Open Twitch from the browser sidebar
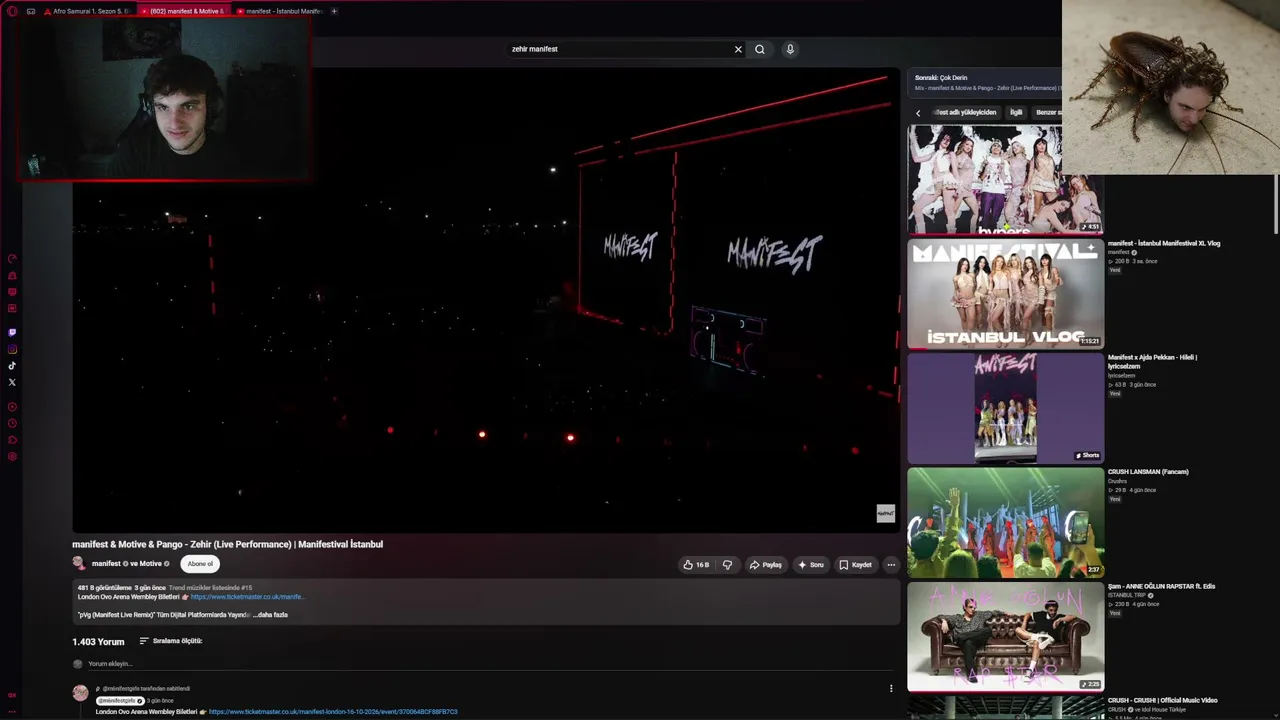Screen dimensions: 1280x720 (x=12, y=332)
